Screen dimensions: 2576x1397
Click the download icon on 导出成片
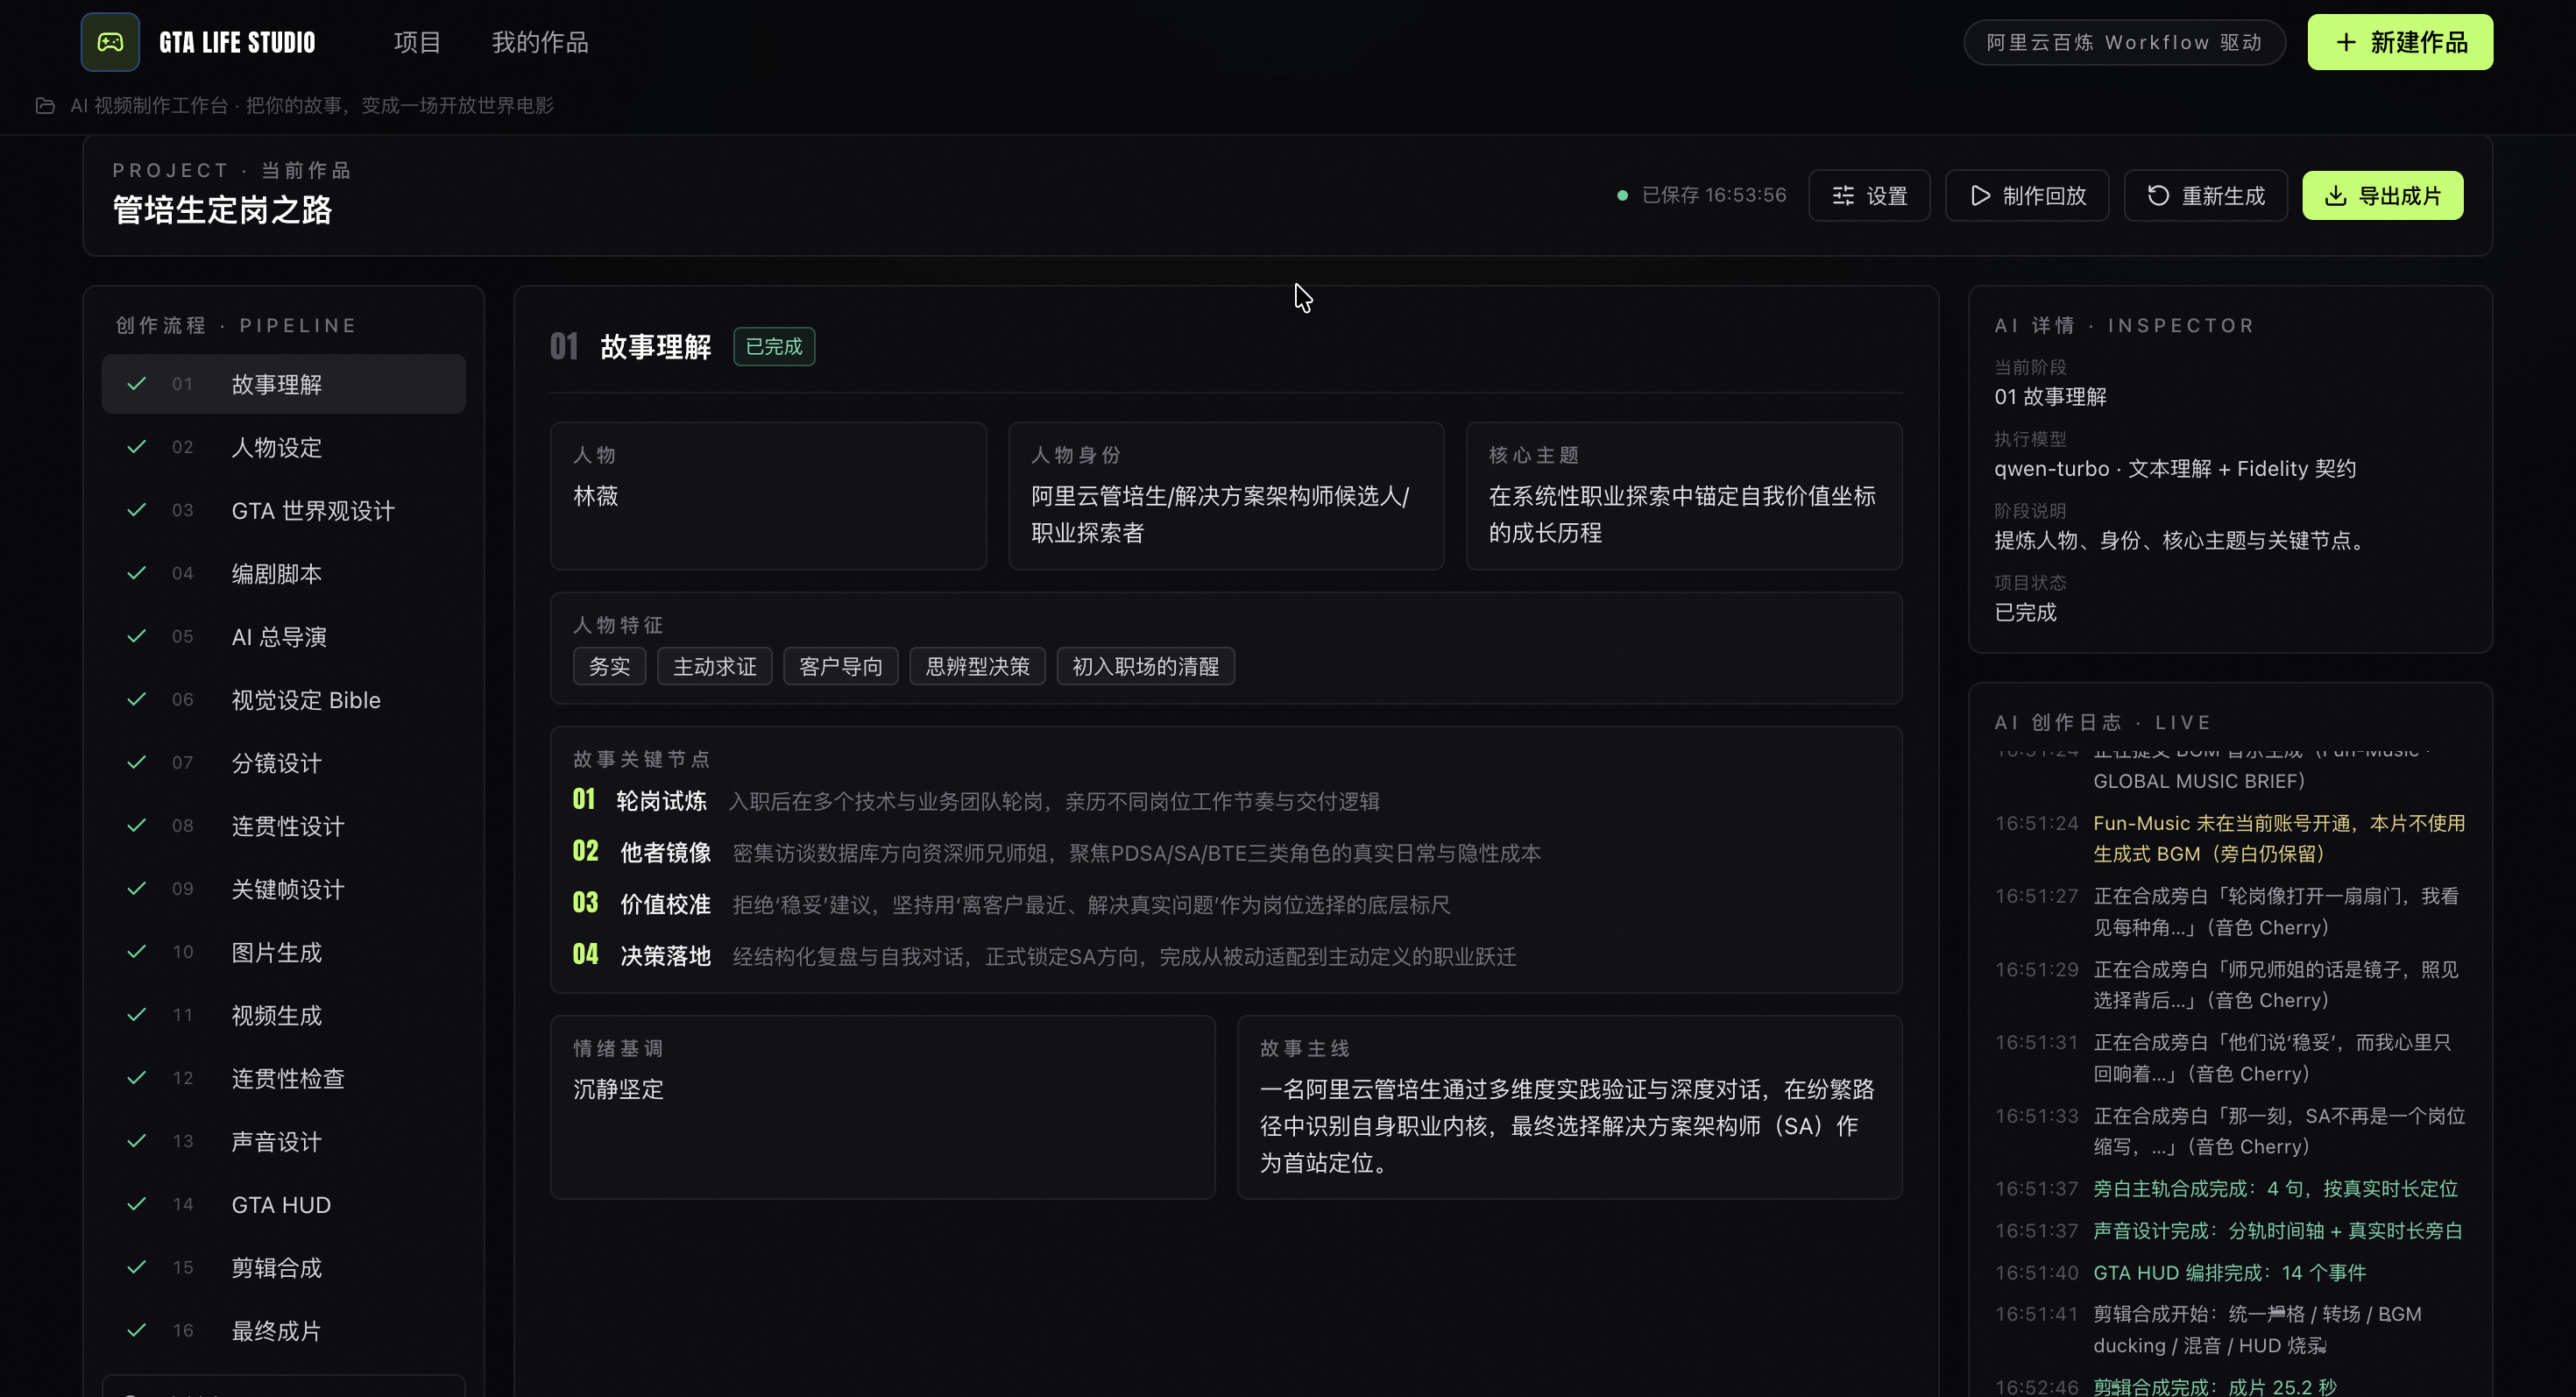pos(2335,195)
